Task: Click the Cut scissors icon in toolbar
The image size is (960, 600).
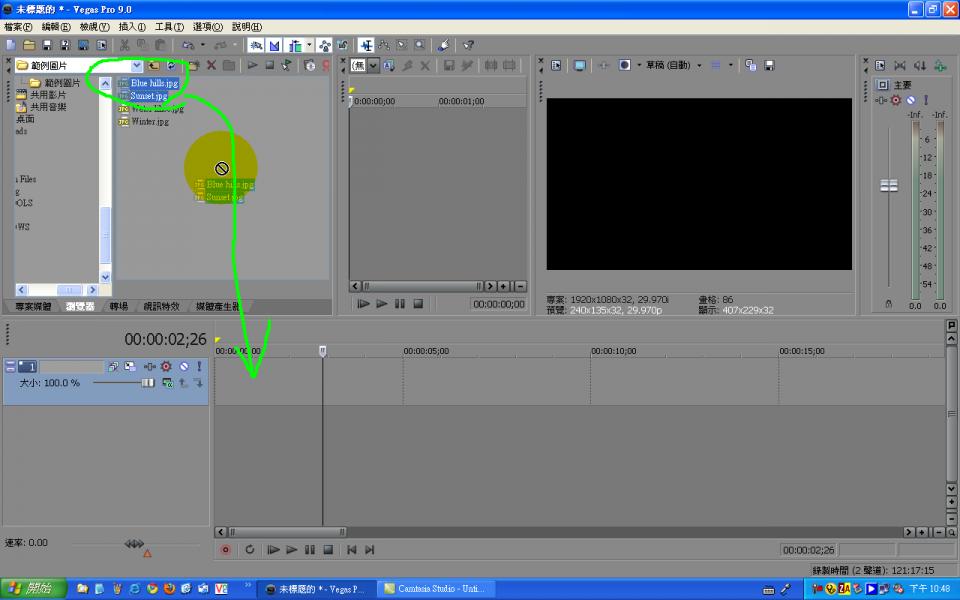Action: (x=125, y=45)
